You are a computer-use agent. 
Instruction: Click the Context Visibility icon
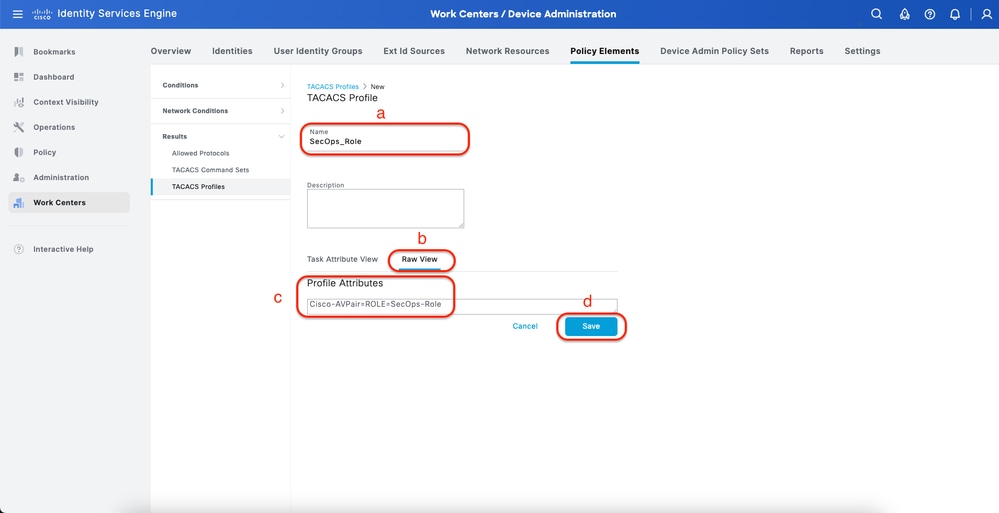[18, 102]
